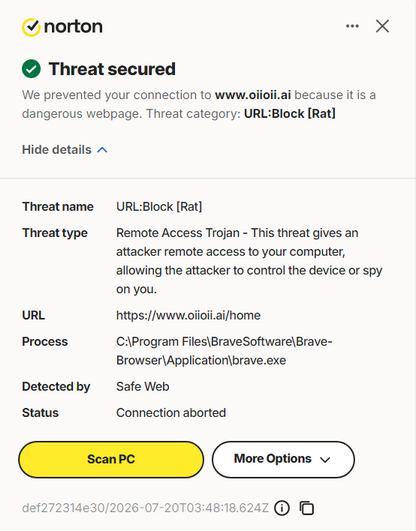Click the green Threat secured checkmark

[x=31, y=69]
